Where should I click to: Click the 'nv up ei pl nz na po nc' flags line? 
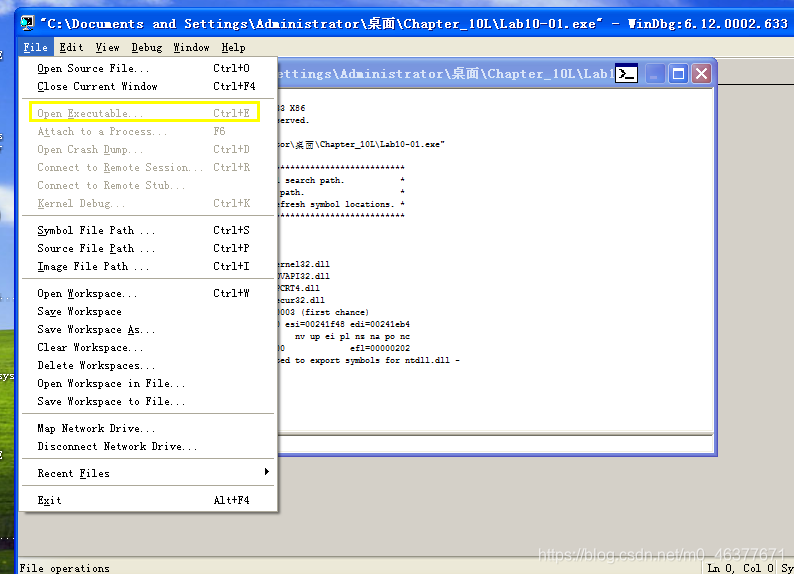point(352,337)
